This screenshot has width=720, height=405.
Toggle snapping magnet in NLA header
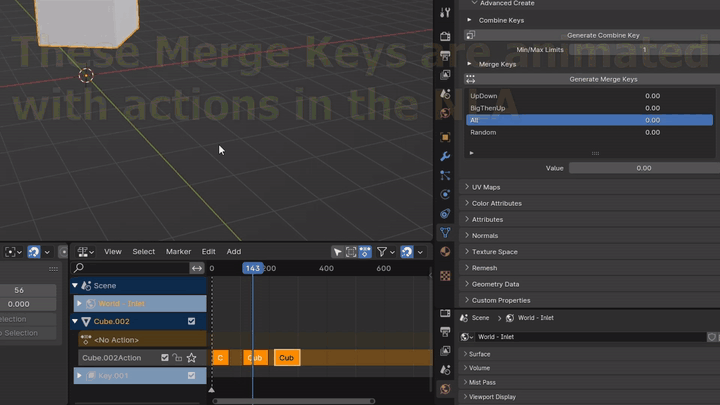click(x=407, y=252)
